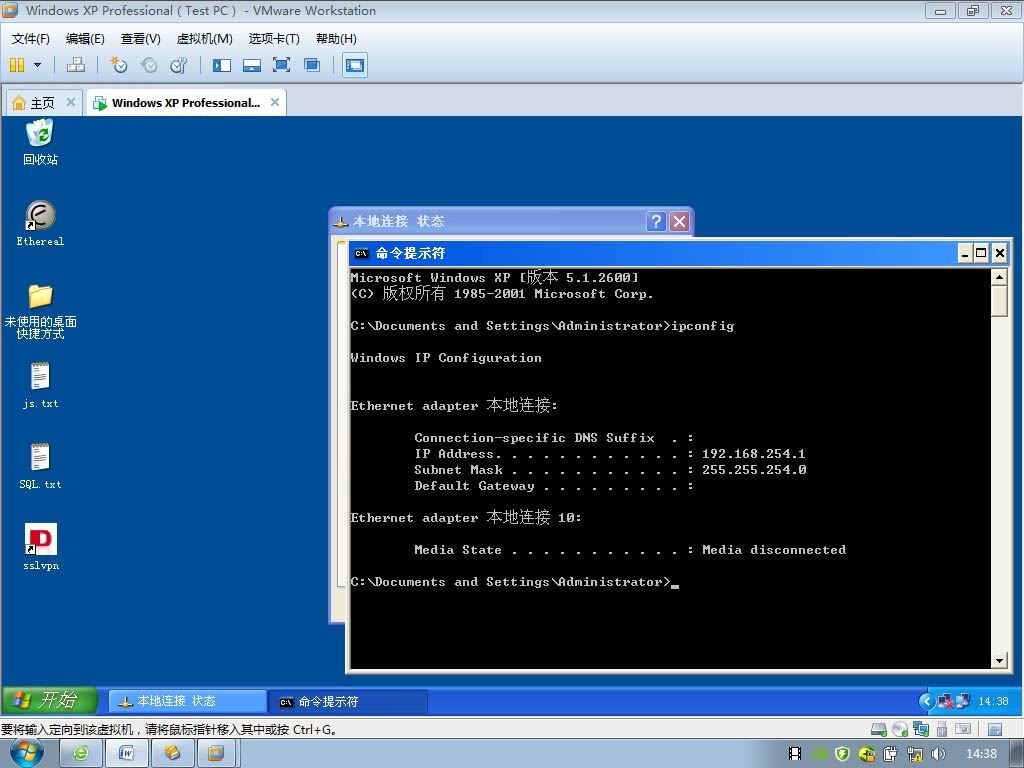Close the Windows XP Professional tab

[x=275, y=102]
